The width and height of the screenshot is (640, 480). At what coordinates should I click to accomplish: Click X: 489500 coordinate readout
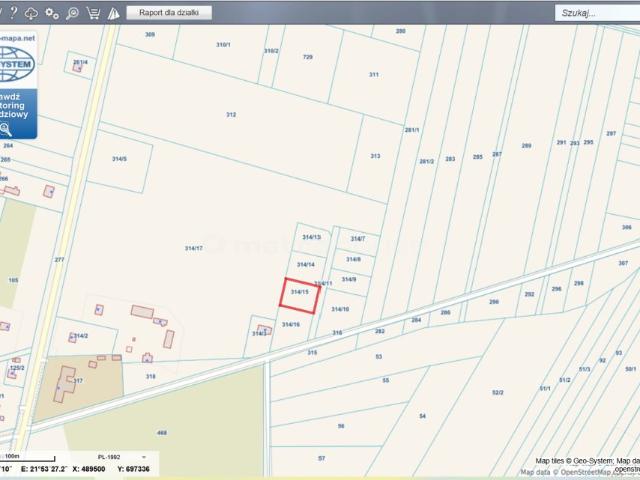coord(89,469)
